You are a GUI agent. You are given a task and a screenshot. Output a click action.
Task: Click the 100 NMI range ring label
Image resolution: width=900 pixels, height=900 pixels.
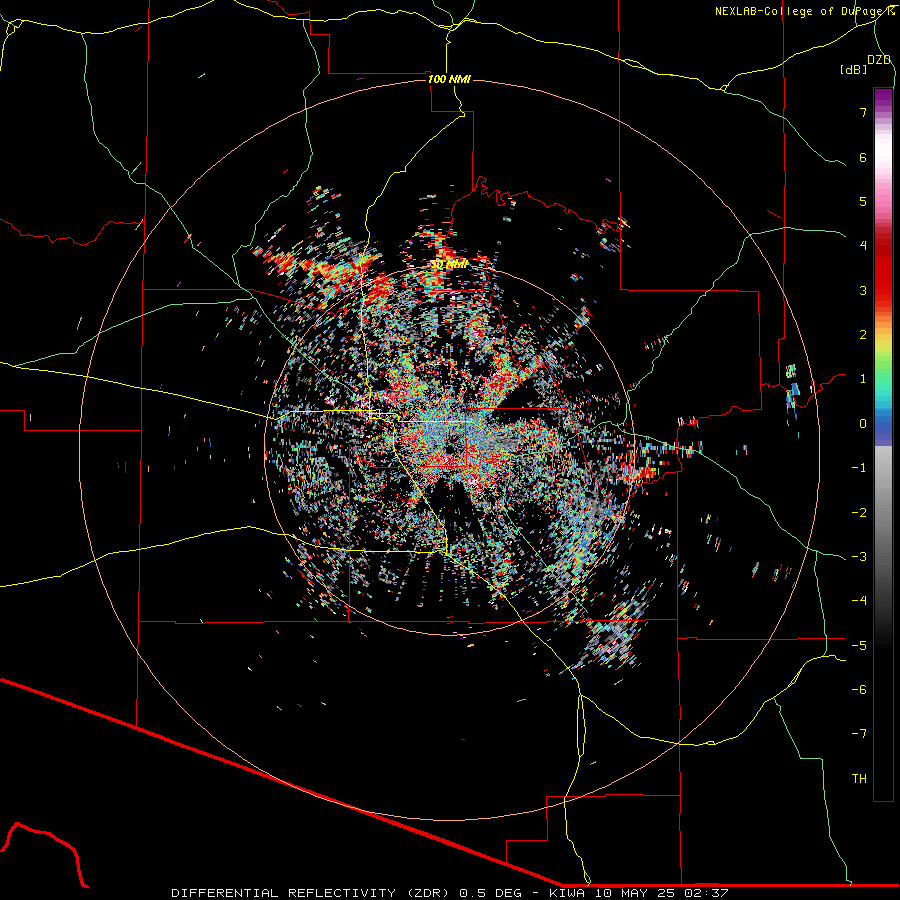click(x=449, y=79)
